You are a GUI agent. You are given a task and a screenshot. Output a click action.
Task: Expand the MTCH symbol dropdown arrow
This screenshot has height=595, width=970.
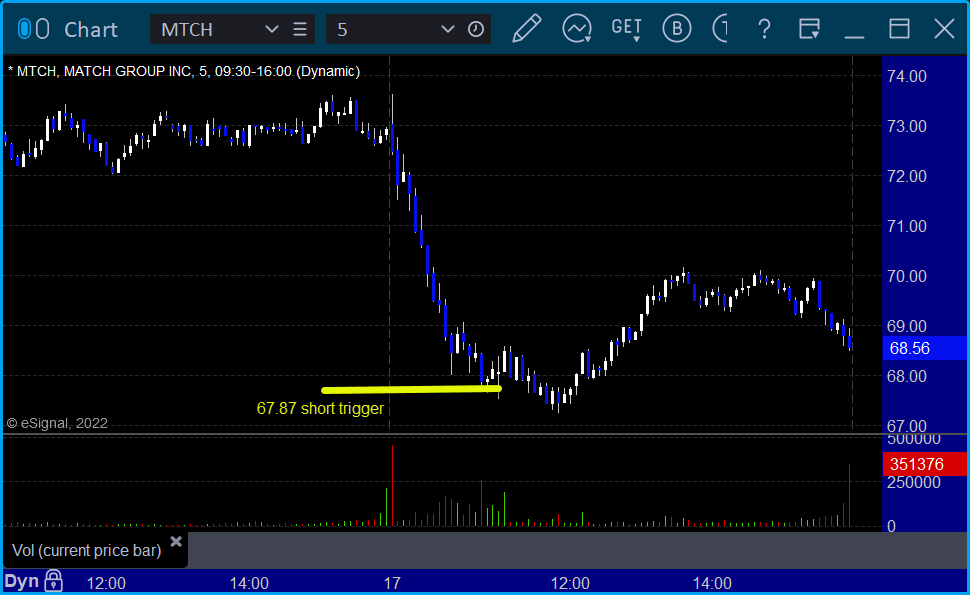tap(272, 29)
